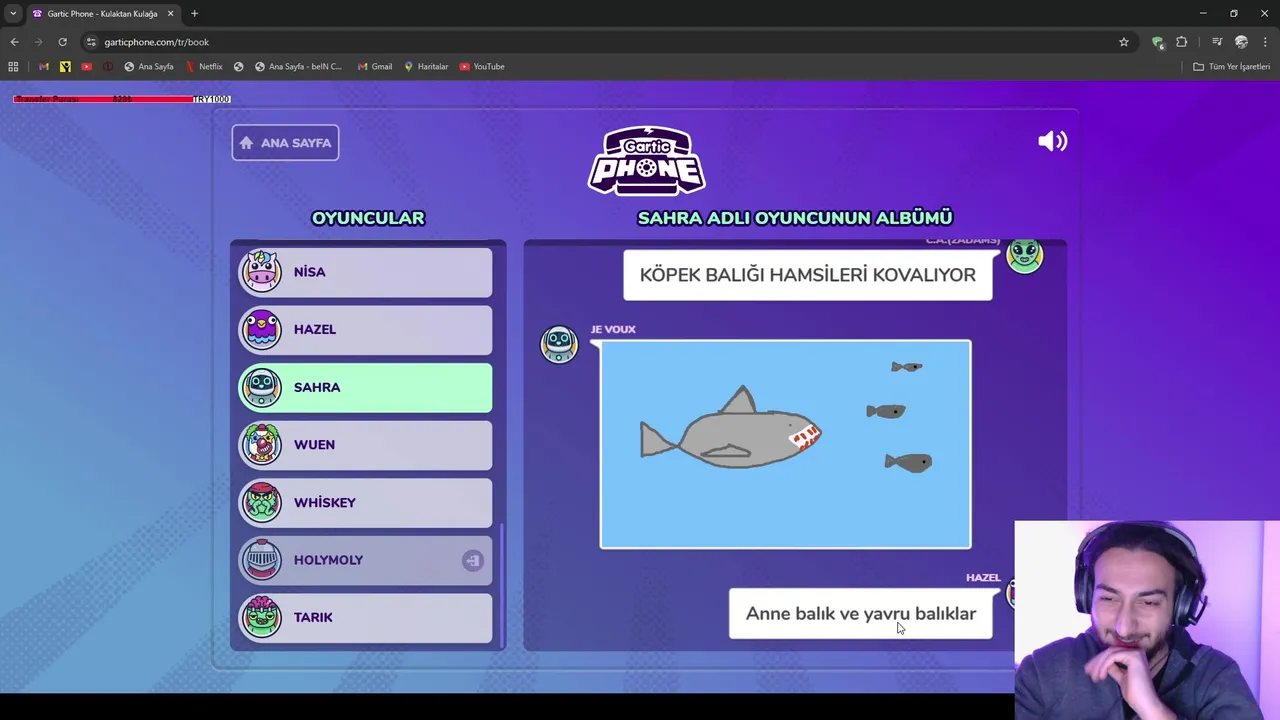Viewport: 1280px width, 720px height.
Task: Open the Tüm Yer İşaretleri folder
Action: (x=1231, y=67)
